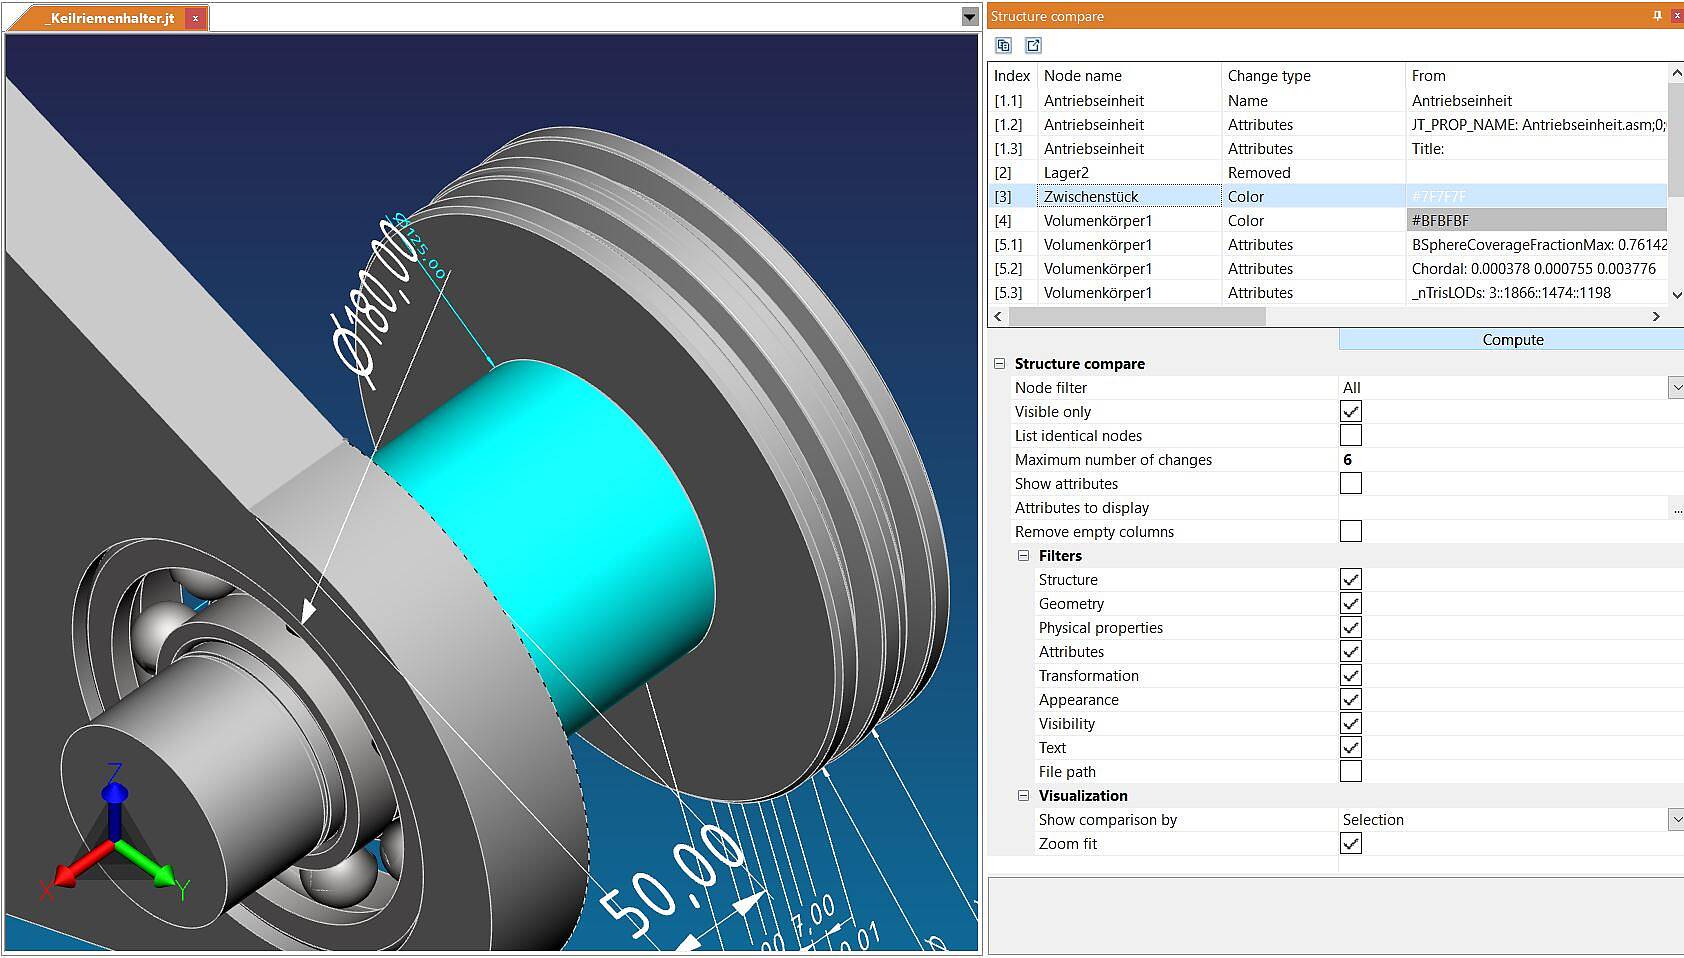Screen dimensions: 1684x958
Task: Click the From column header
Action: pos(1537,76)
